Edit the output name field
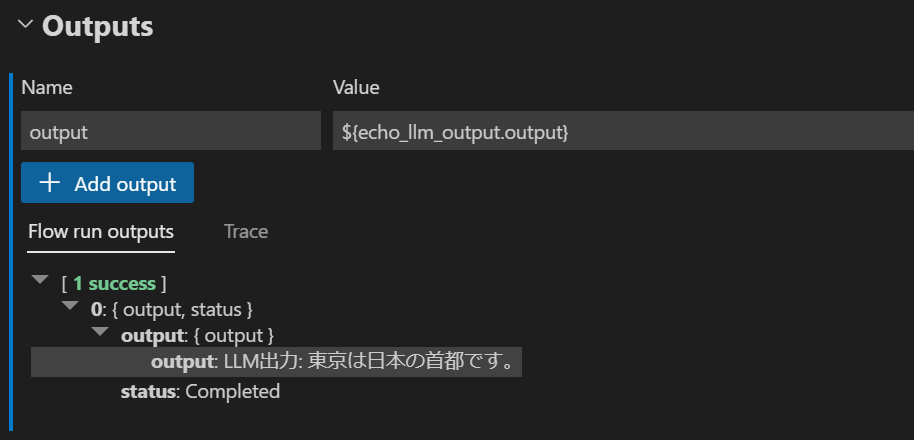This screenshot has width=914, height=440. 171,131
